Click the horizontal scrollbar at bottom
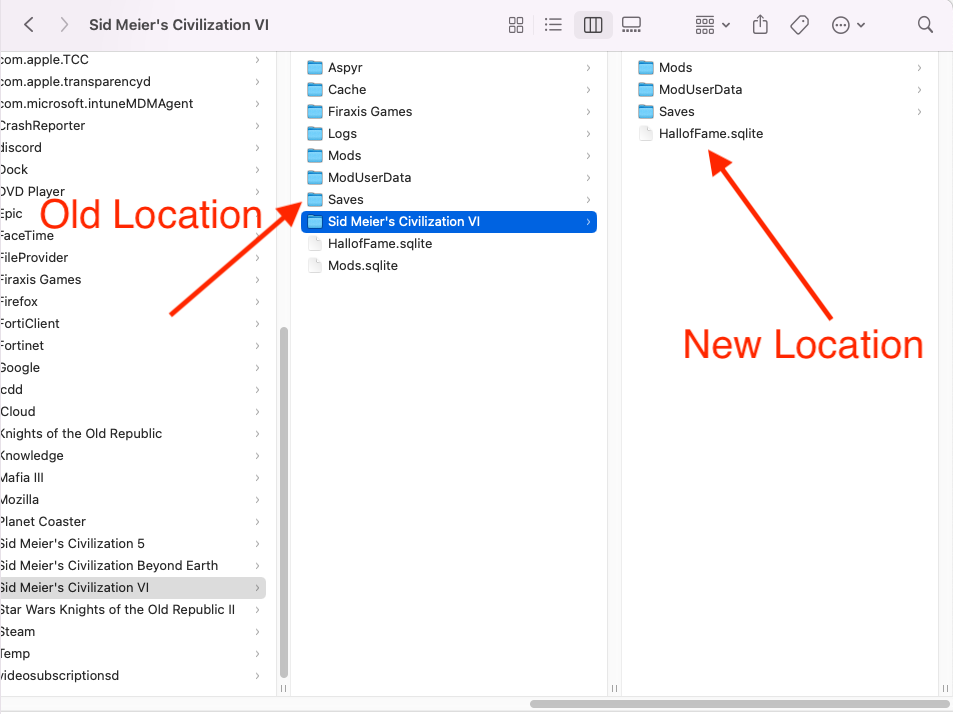Image resolution: width=953 pixels, height=714 pixels. [x=739, y=704]
